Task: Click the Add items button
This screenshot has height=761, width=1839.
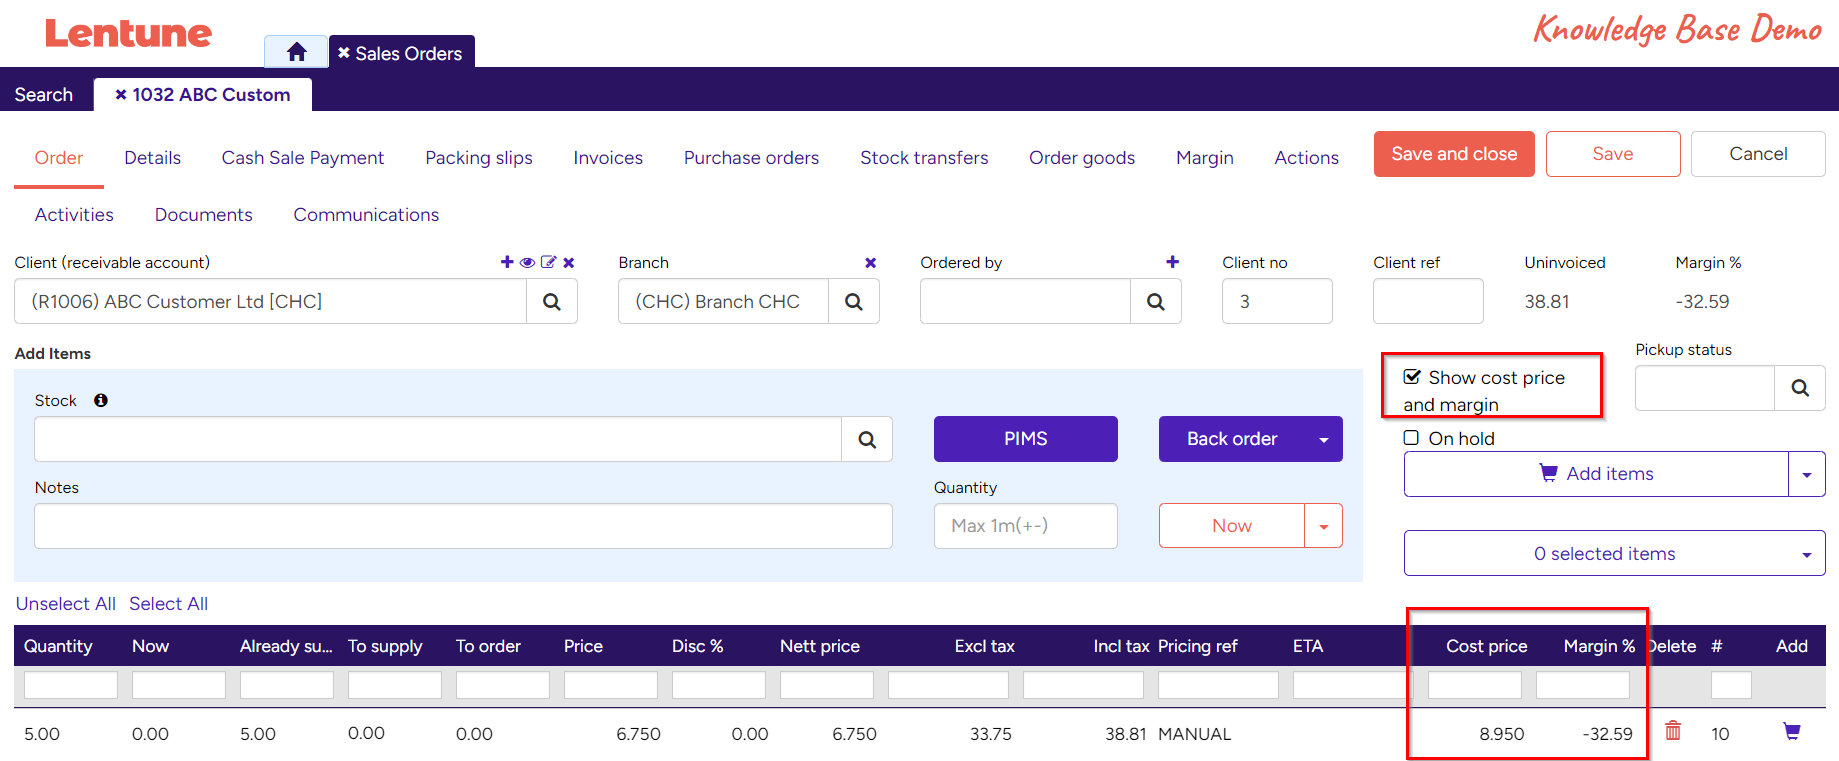Action: (1596, 474)
